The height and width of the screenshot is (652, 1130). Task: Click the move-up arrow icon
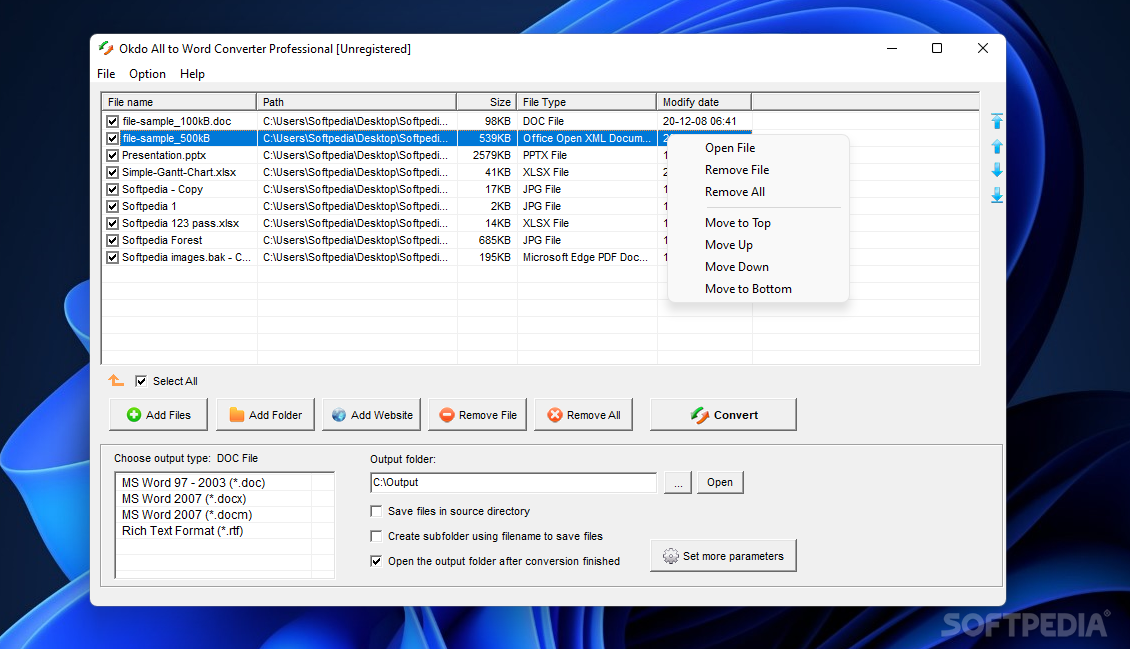click(x=997, y=146)
